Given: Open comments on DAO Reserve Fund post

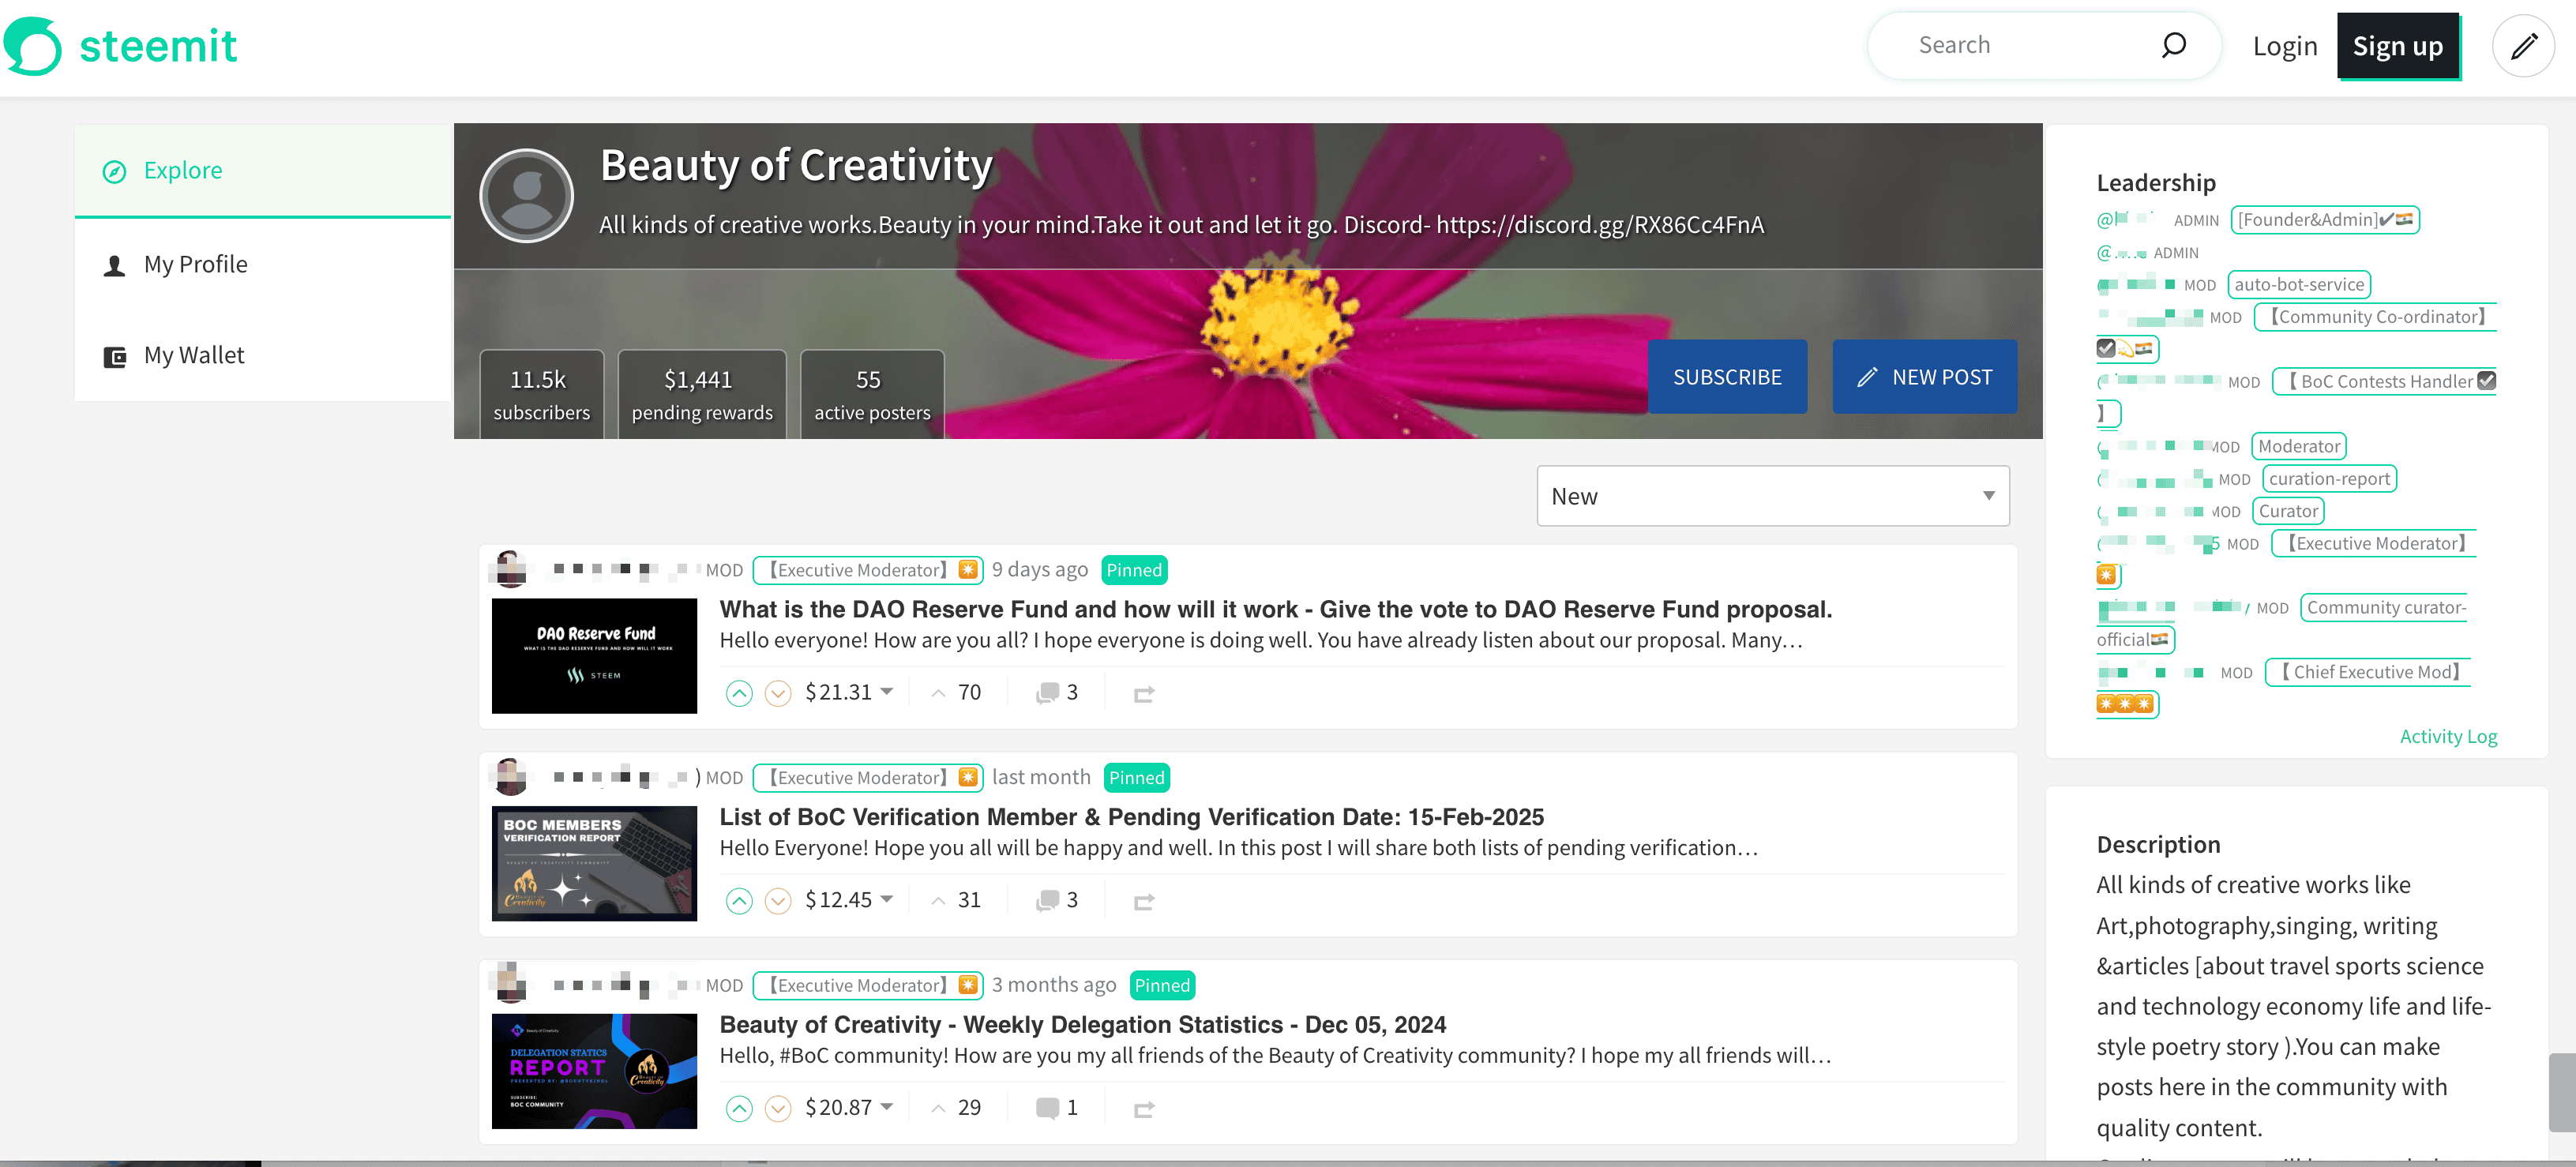Looking at the screenshot, I should [x=1056, y=693].
